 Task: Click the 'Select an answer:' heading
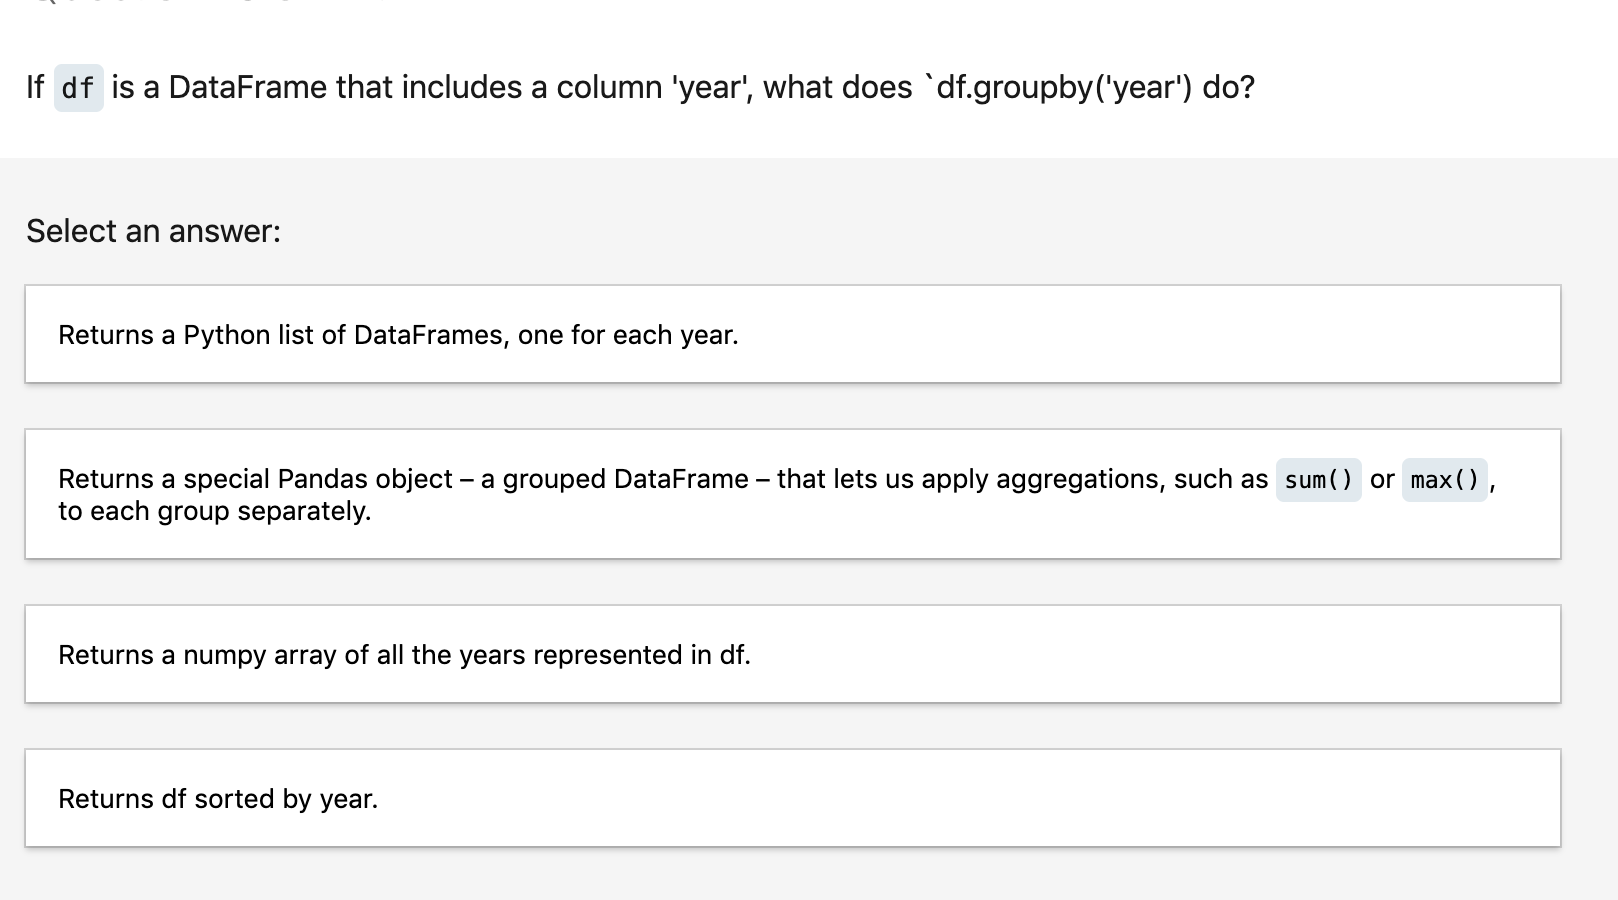(x=153, y=231)
